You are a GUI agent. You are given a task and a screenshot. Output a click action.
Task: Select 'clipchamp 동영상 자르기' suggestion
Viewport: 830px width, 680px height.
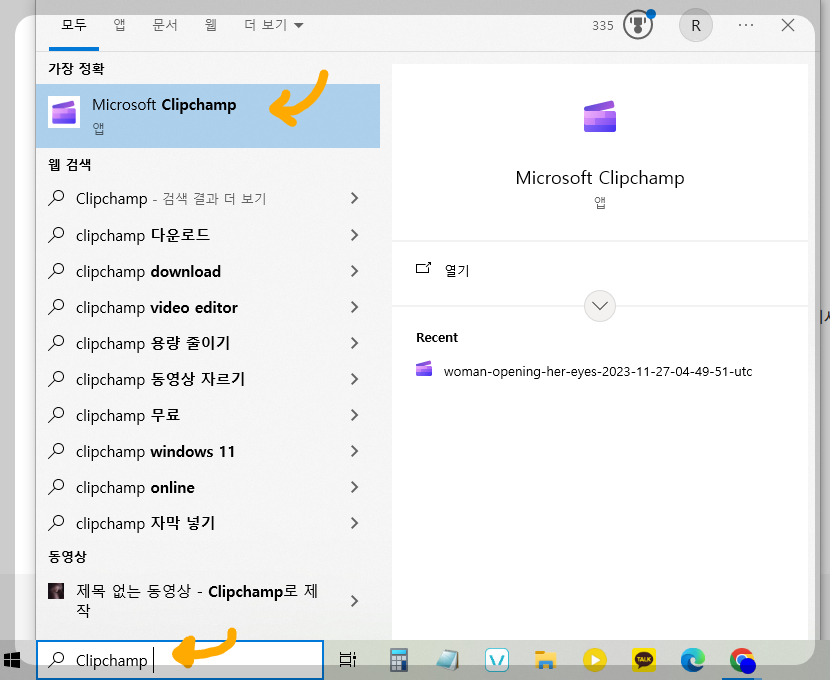(208, 379)
